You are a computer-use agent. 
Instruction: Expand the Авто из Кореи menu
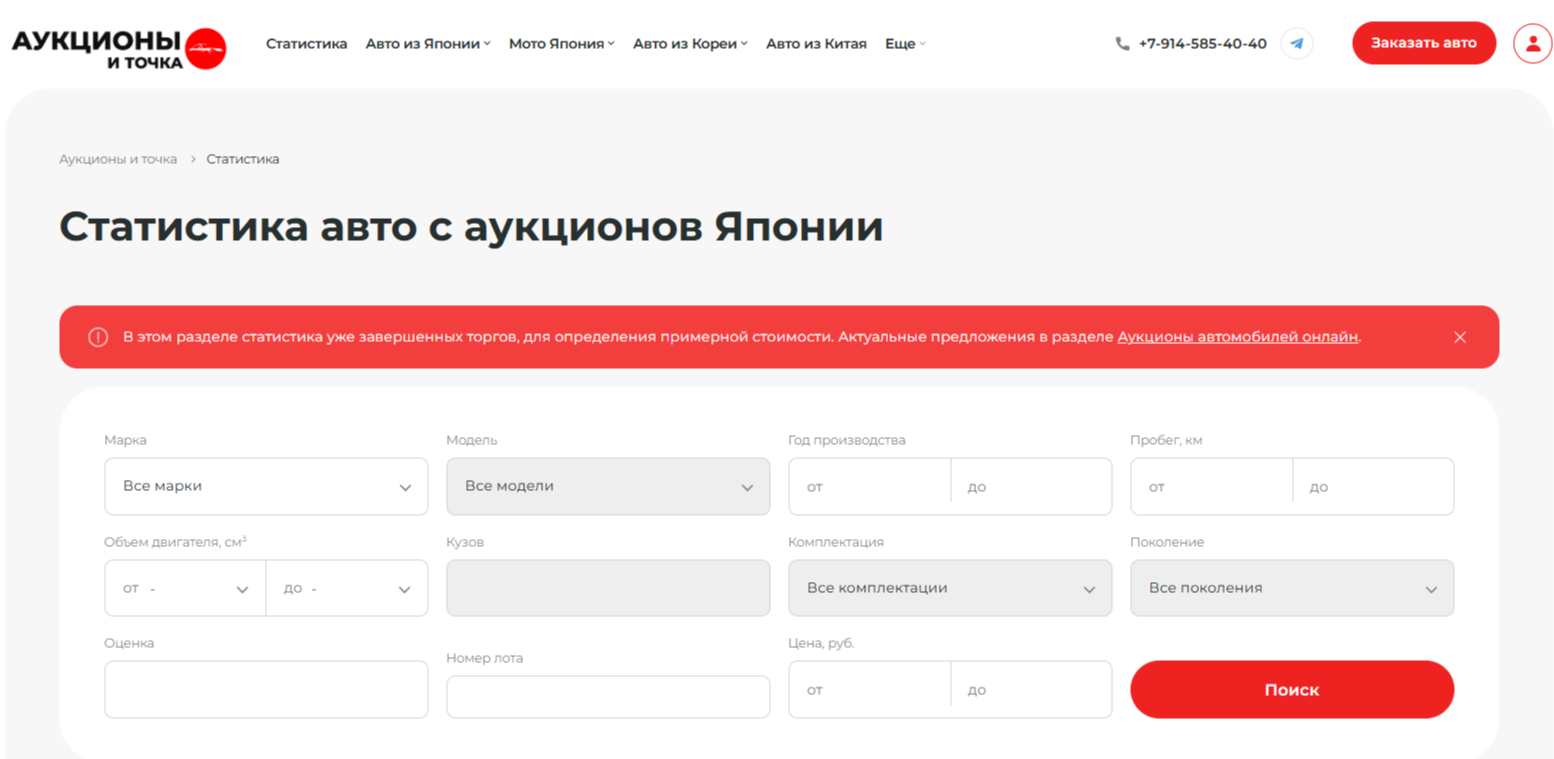(x=690, y=44)
